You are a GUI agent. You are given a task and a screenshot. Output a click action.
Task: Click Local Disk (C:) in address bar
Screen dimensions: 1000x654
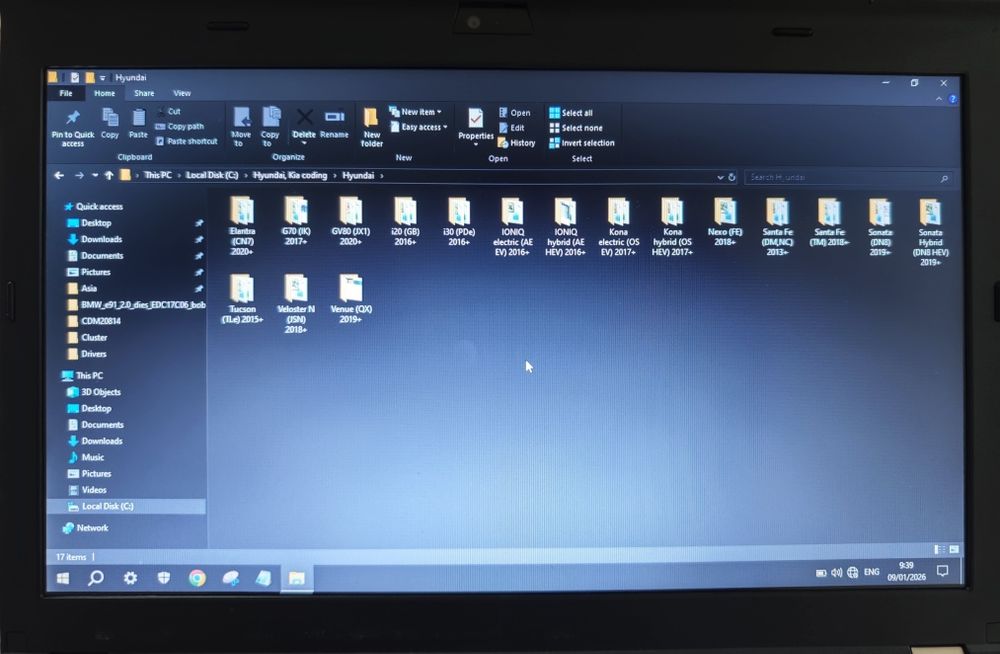click(212, 175)
